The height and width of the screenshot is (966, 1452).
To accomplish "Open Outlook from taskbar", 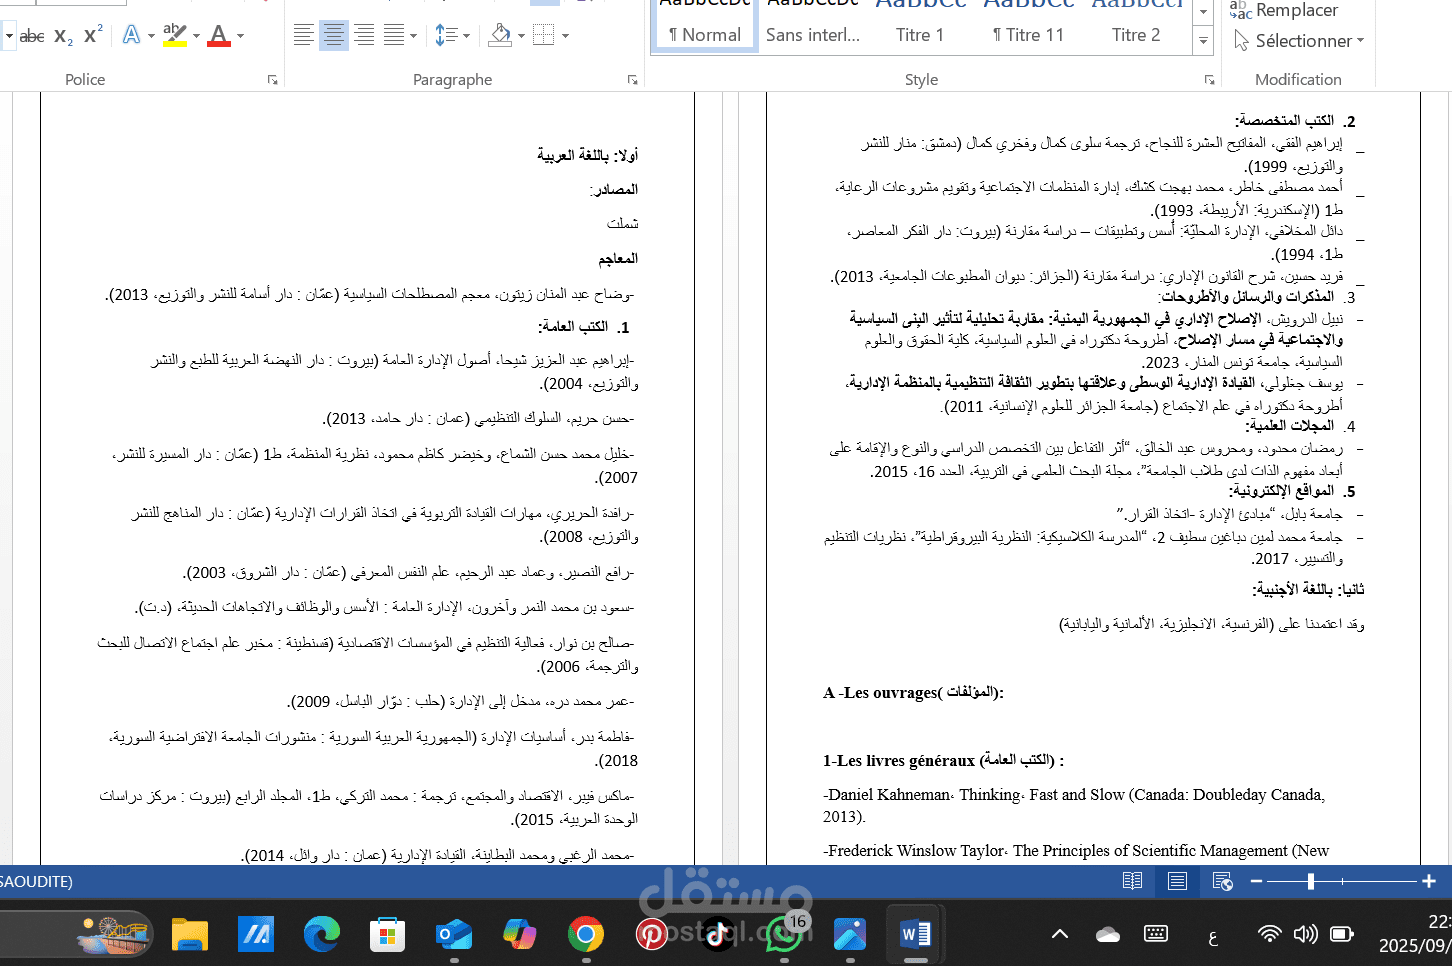I will click(453, 934).
